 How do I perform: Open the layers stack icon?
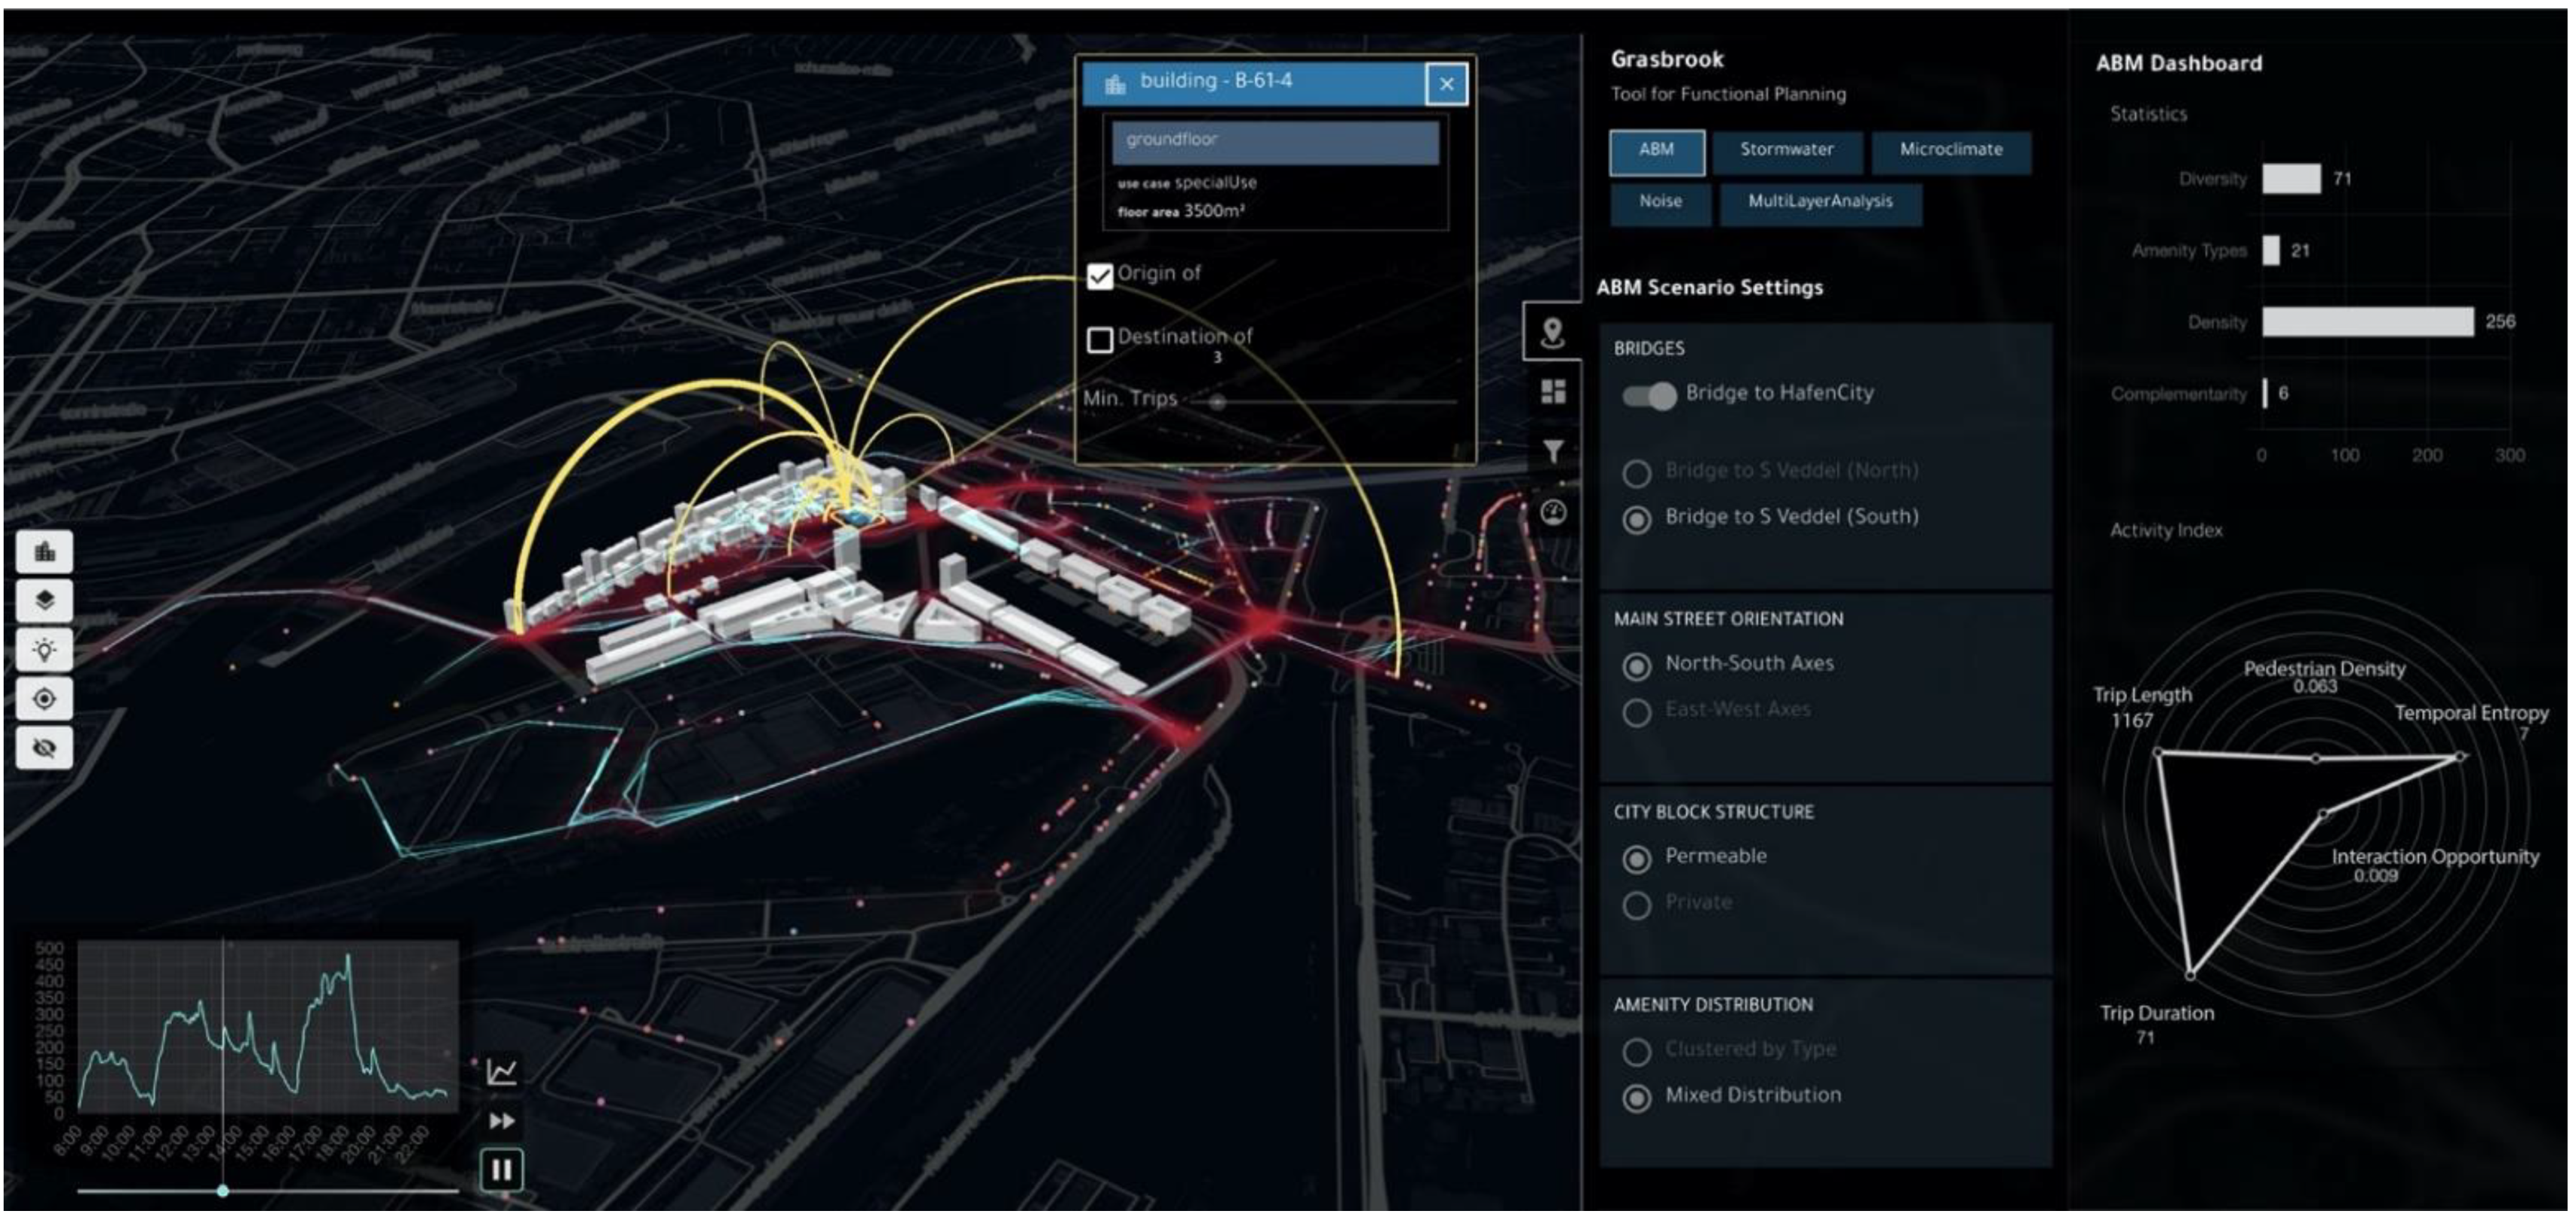pos(44,601)
